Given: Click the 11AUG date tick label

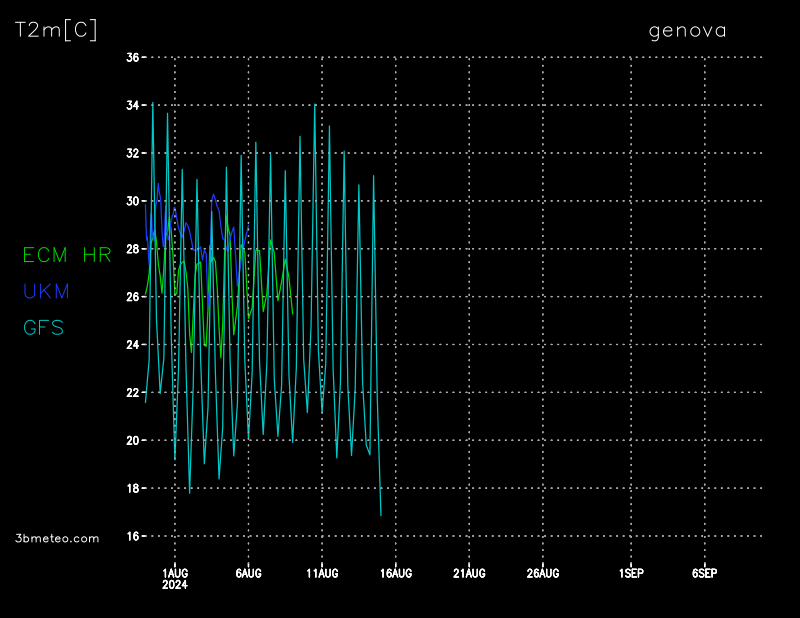Looking at the screenshot, I should (322, 573).
